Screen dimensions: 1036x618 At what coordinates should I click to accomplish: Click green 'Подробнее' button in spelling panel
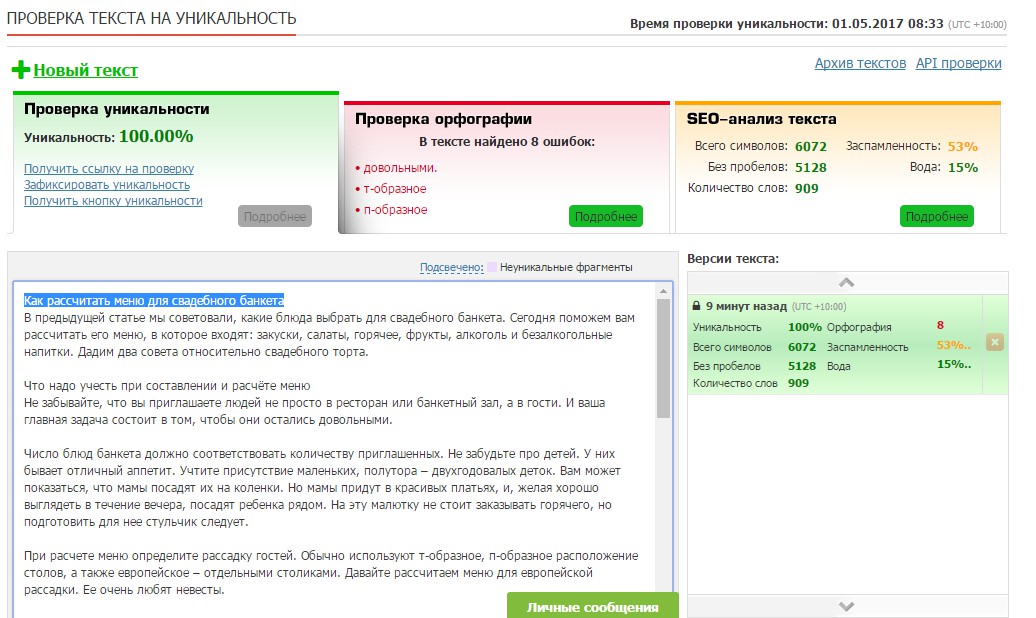[605, 216]
